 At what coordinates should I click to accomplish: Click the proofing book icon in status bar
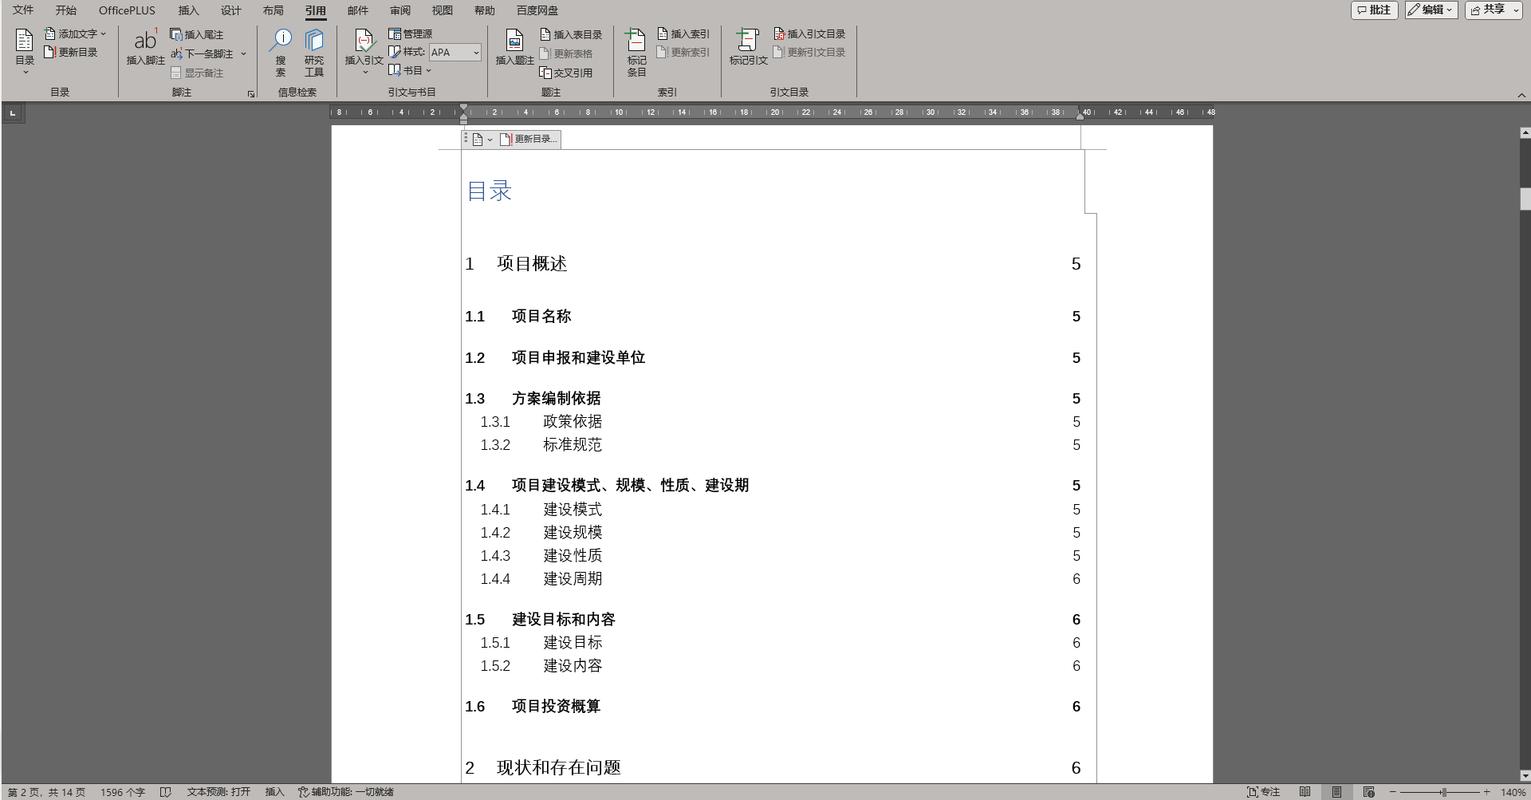click(166, 792)
